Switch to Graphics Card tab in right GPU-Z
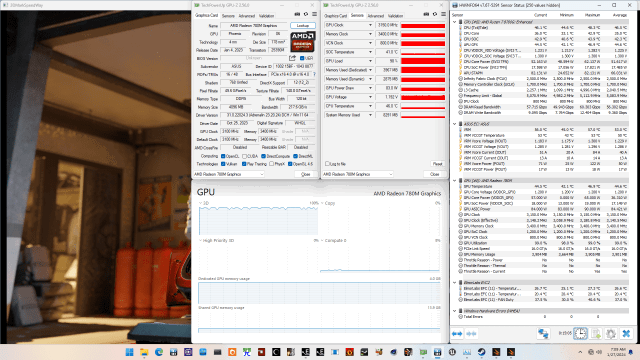The width and height of the screenshot is (640, 360). click(x=336, y=16)
